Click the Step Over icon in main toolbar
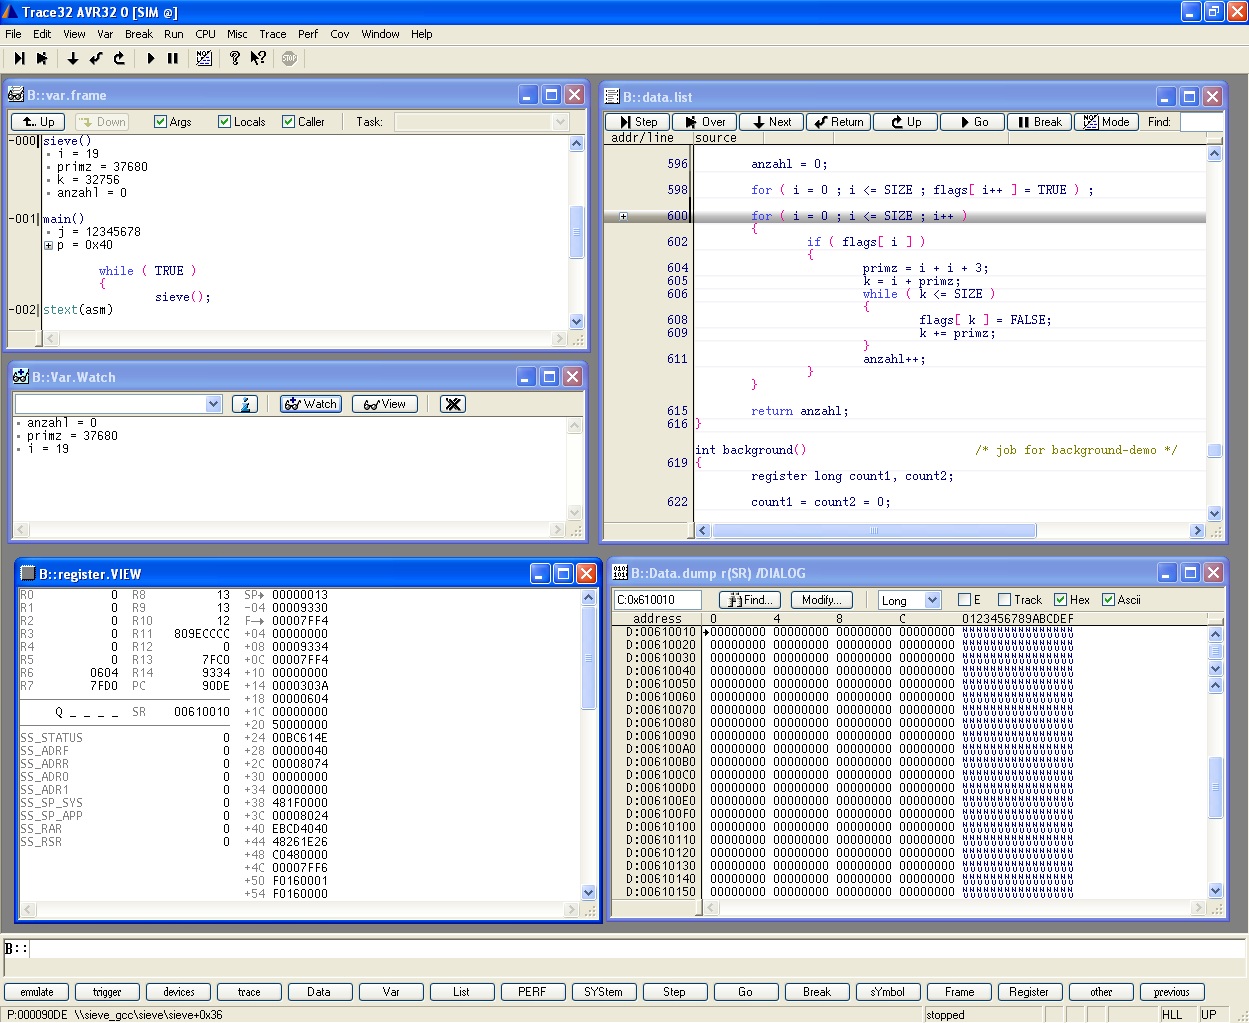 coord(42,59)
